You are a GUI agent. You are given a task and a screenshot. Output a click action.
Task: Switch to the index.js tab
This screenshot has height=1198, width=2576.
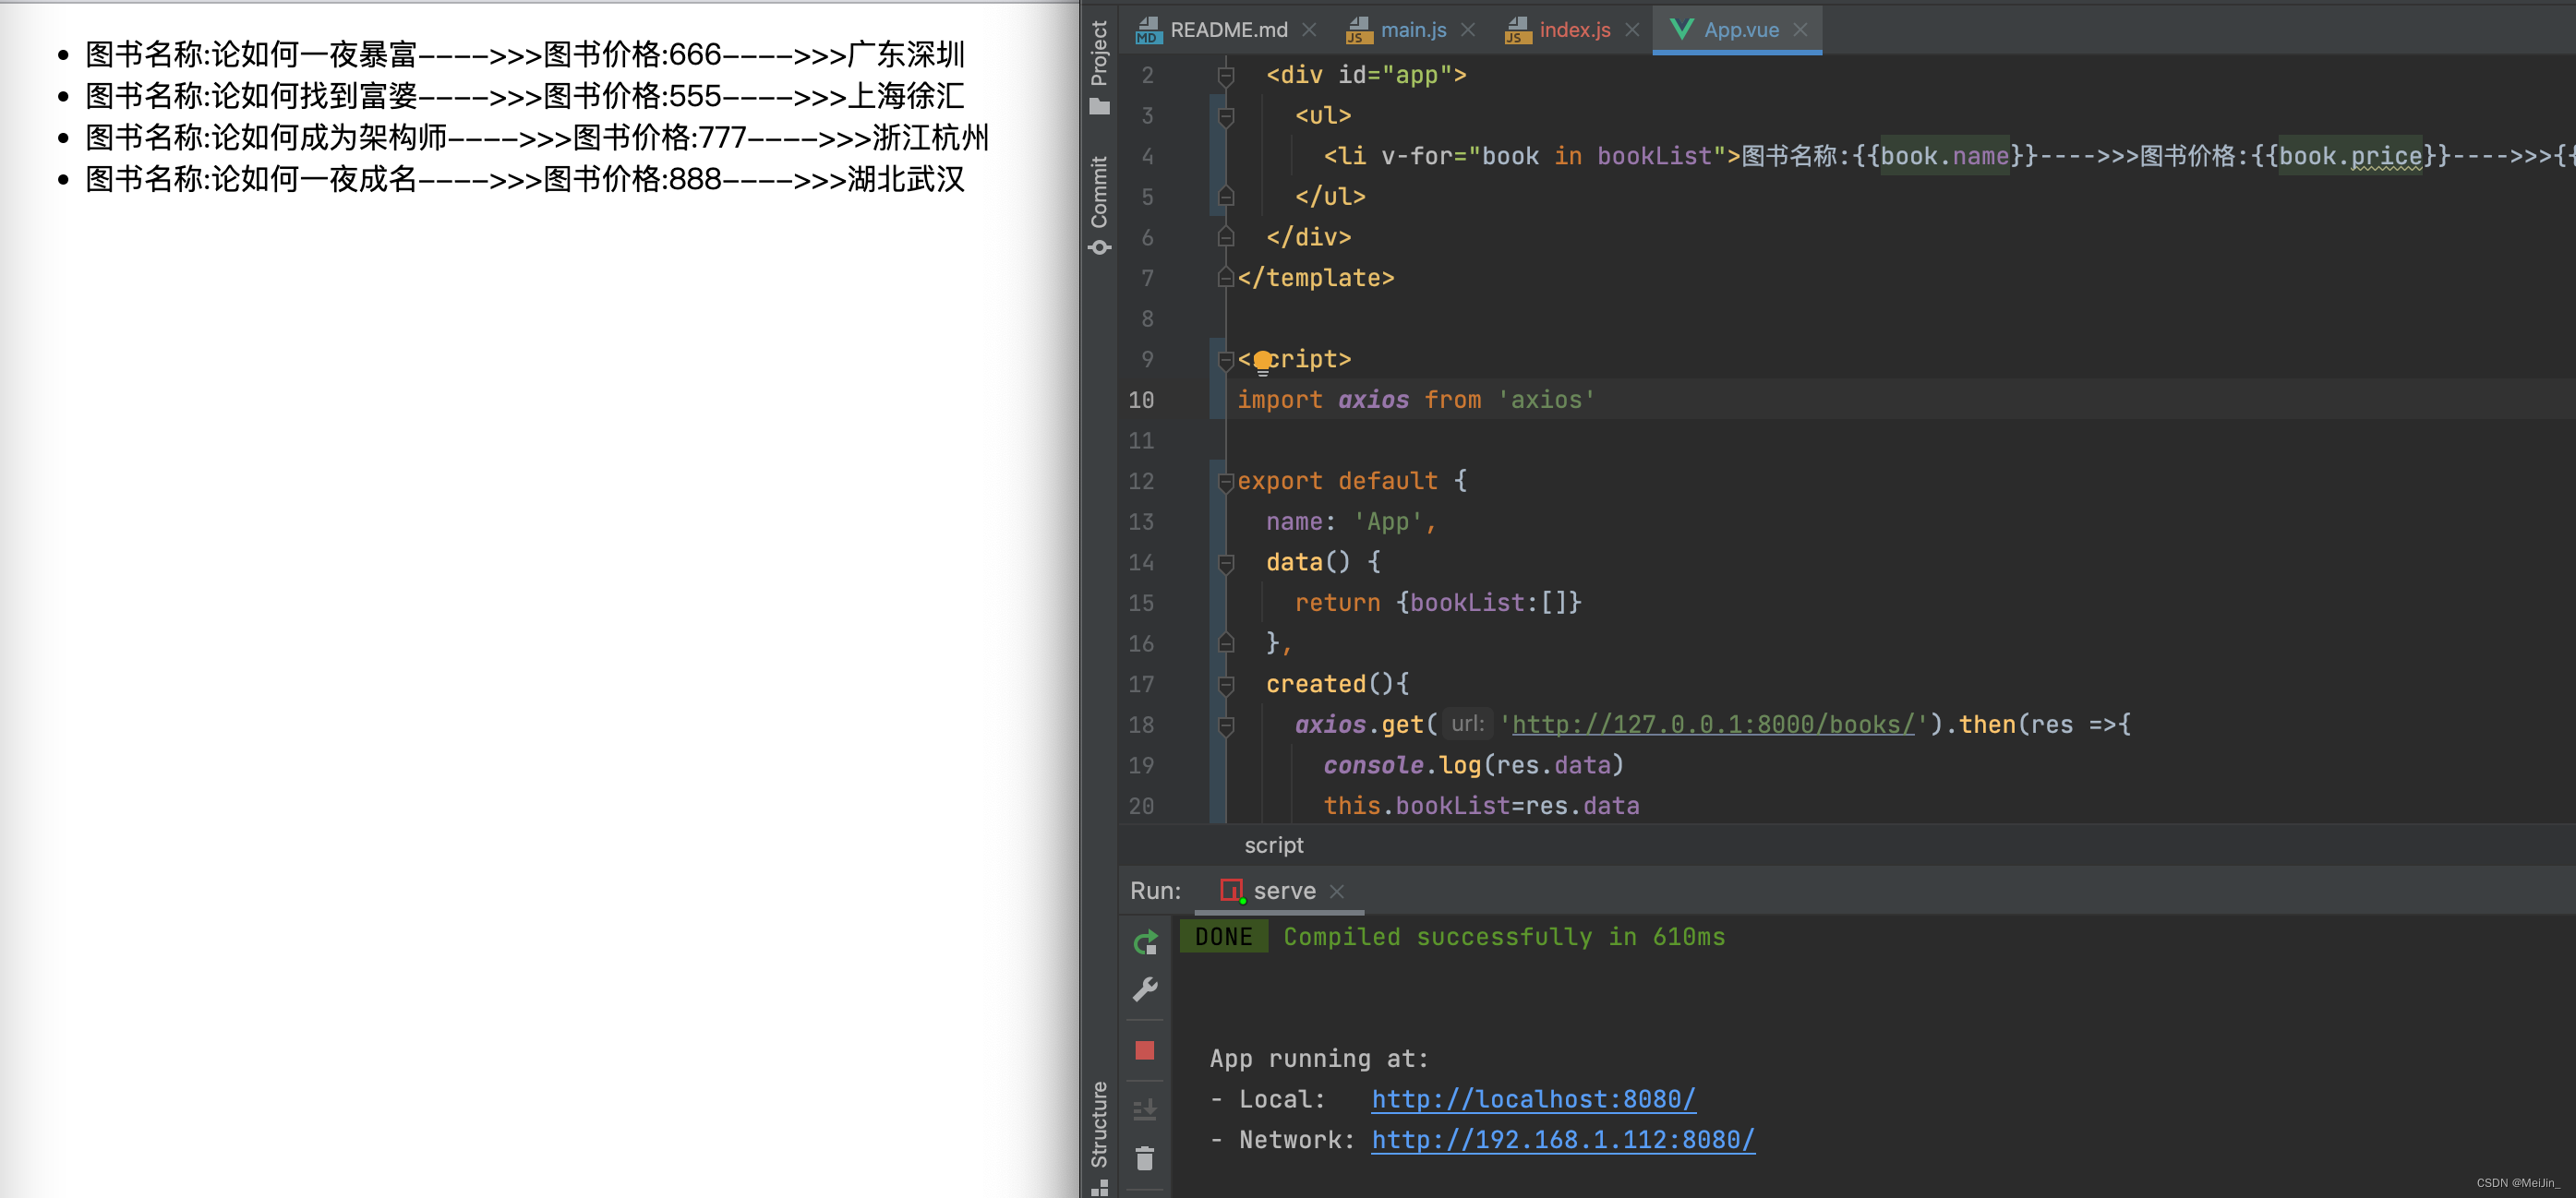coord(1574,30)
